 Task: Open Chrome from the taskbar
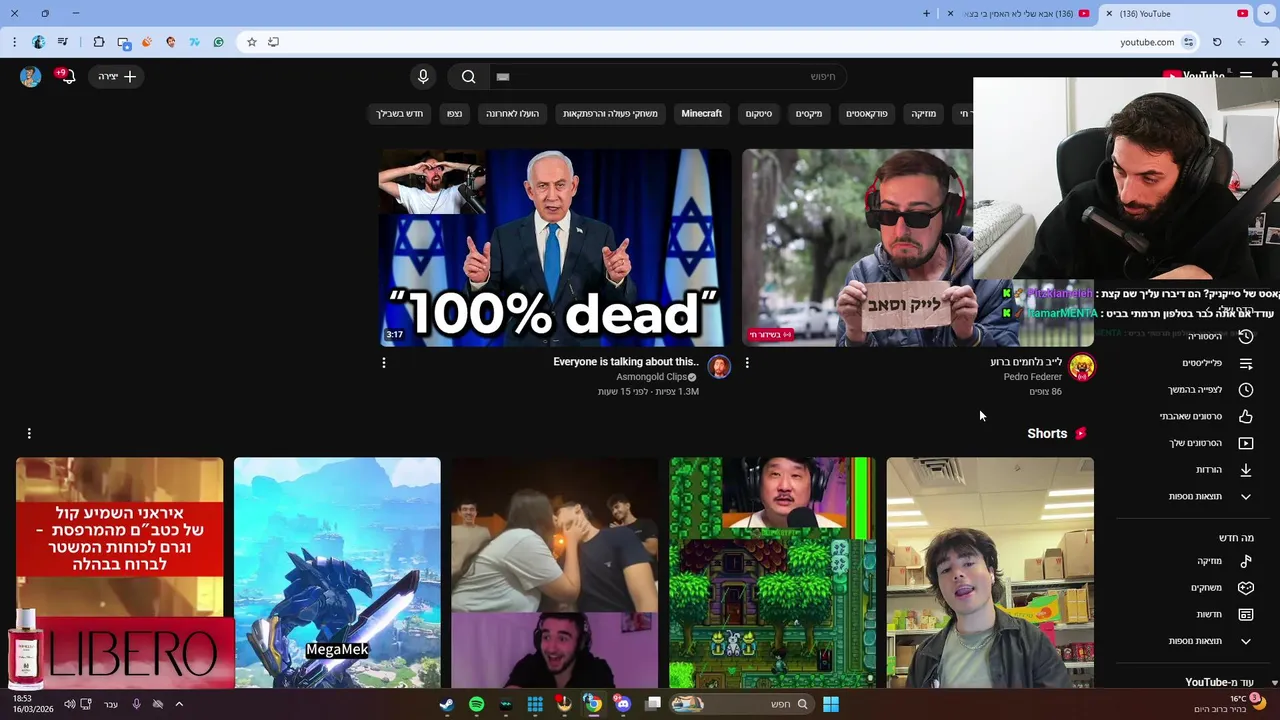pyautogui.click(x=593, y=704)
